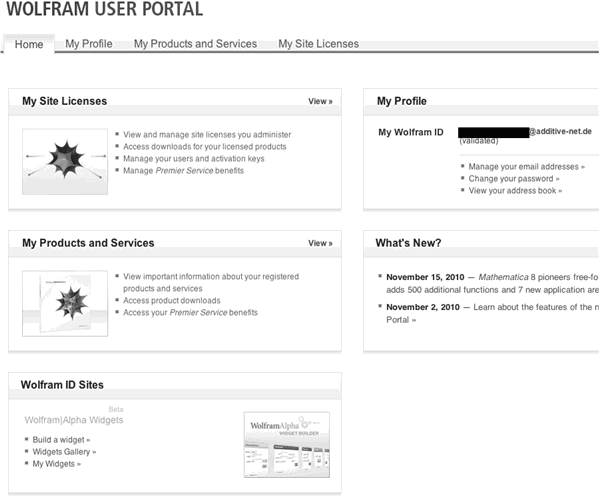This screenshot has height=503, width=602.
Task: Switch to the My Profile tab
Action: click(x=89, y=44)
